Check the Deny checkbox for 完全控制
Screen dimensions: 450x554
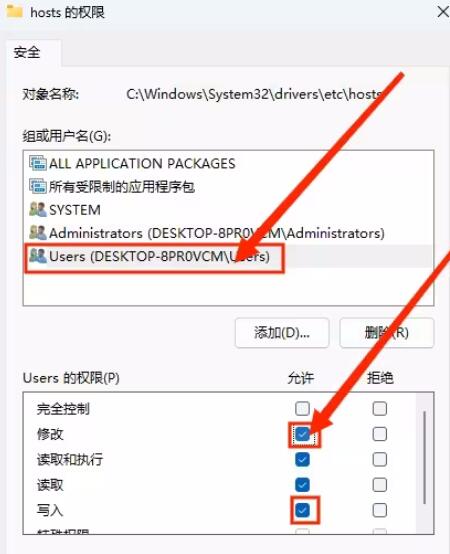click(x=380, y=409)
